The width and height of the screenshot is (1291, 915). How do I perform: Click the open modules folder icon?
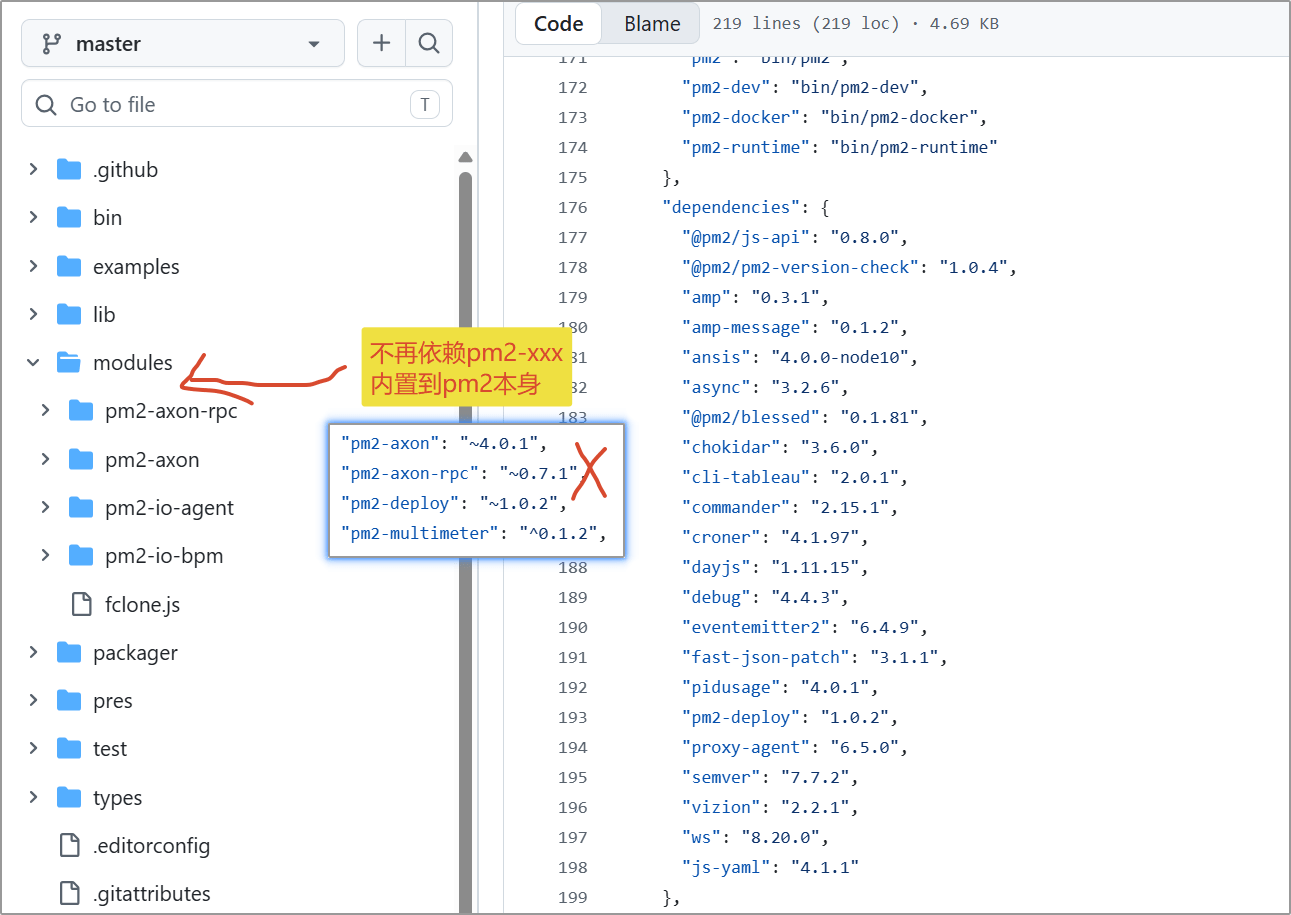[69, 362]
